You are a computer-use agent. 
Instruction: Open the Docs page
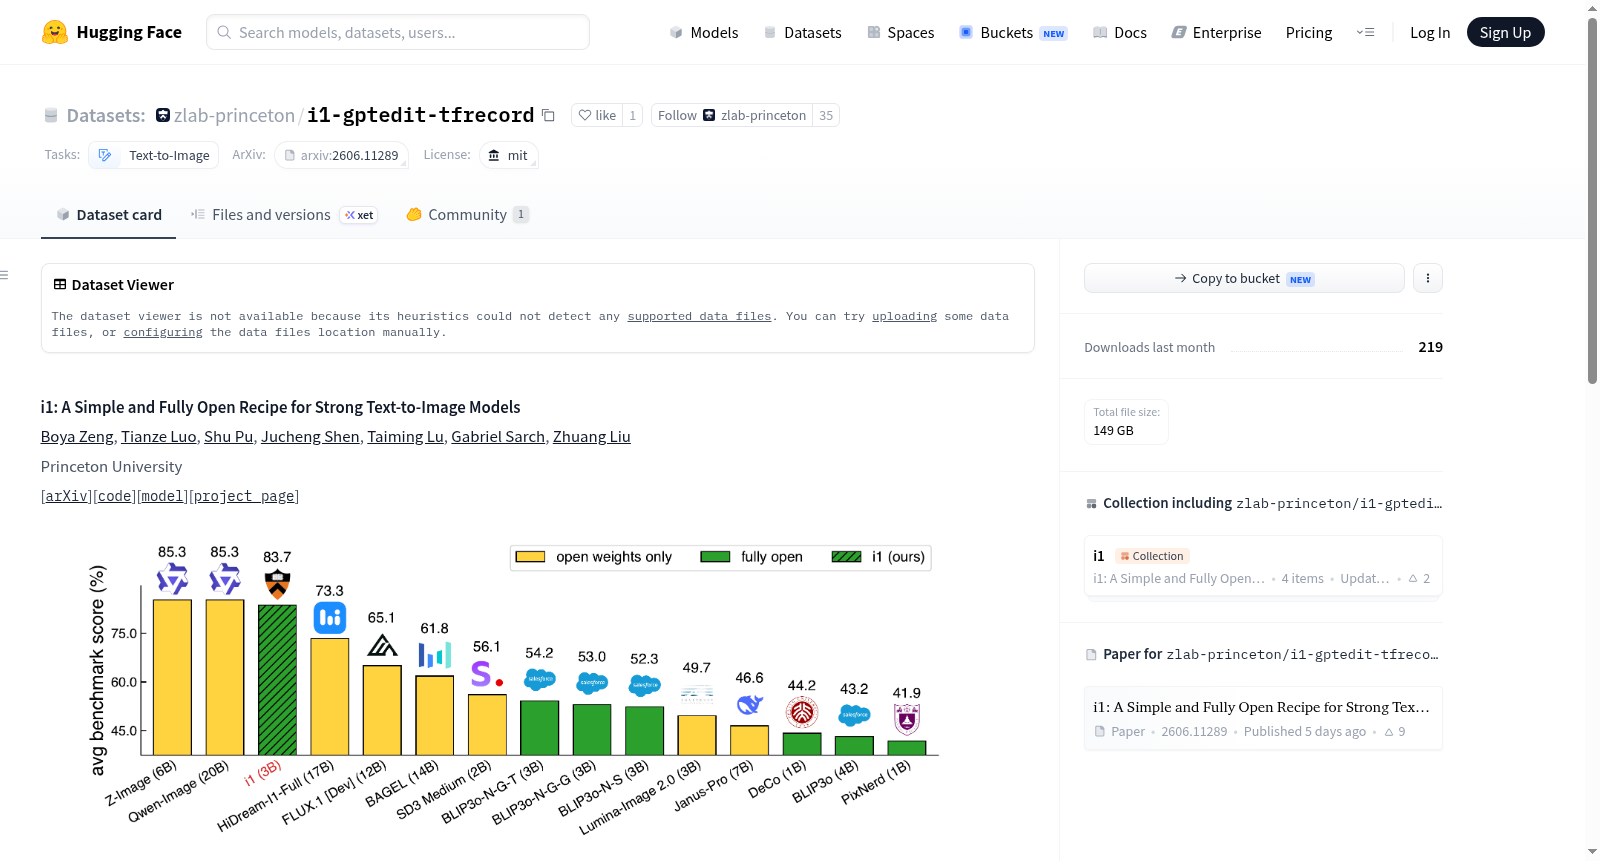1119,32
